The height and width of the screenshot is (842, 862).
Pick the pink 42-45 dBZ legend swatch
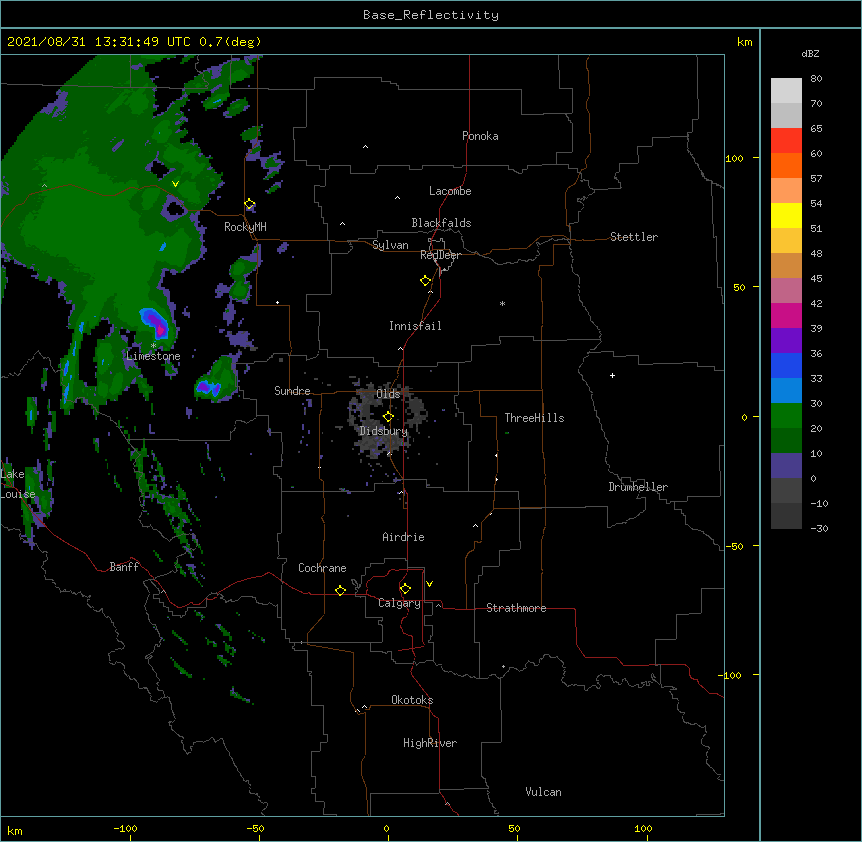tap(786, 290)
